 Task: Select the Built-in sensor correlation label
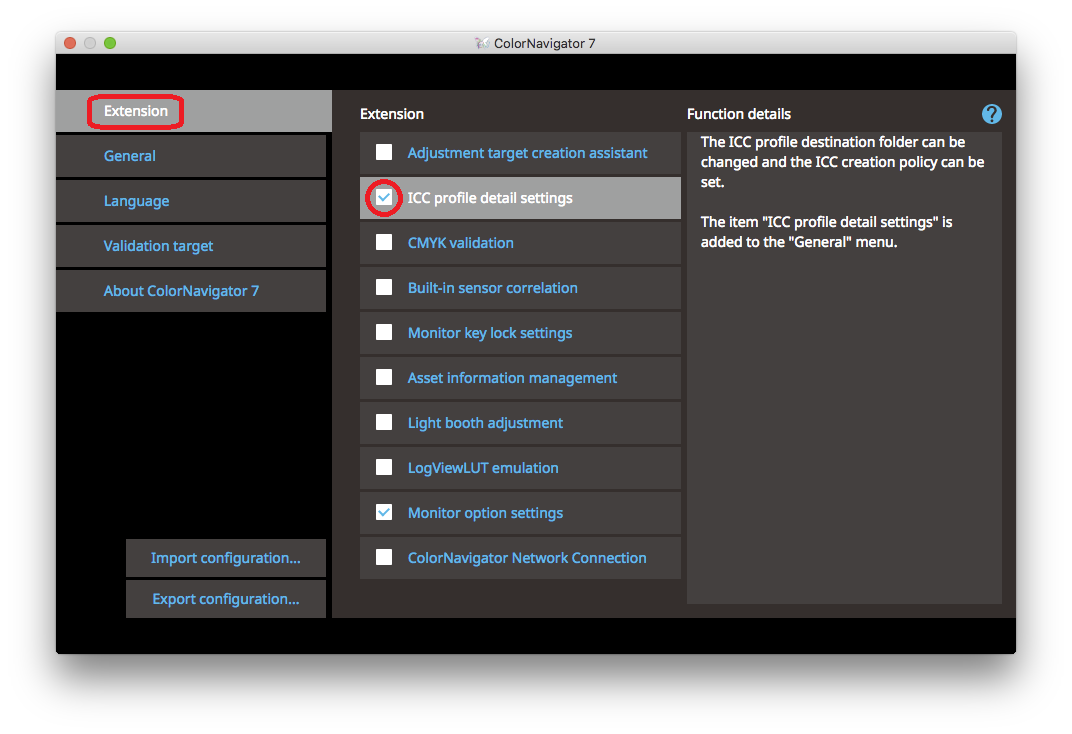(x=492, y=288)
